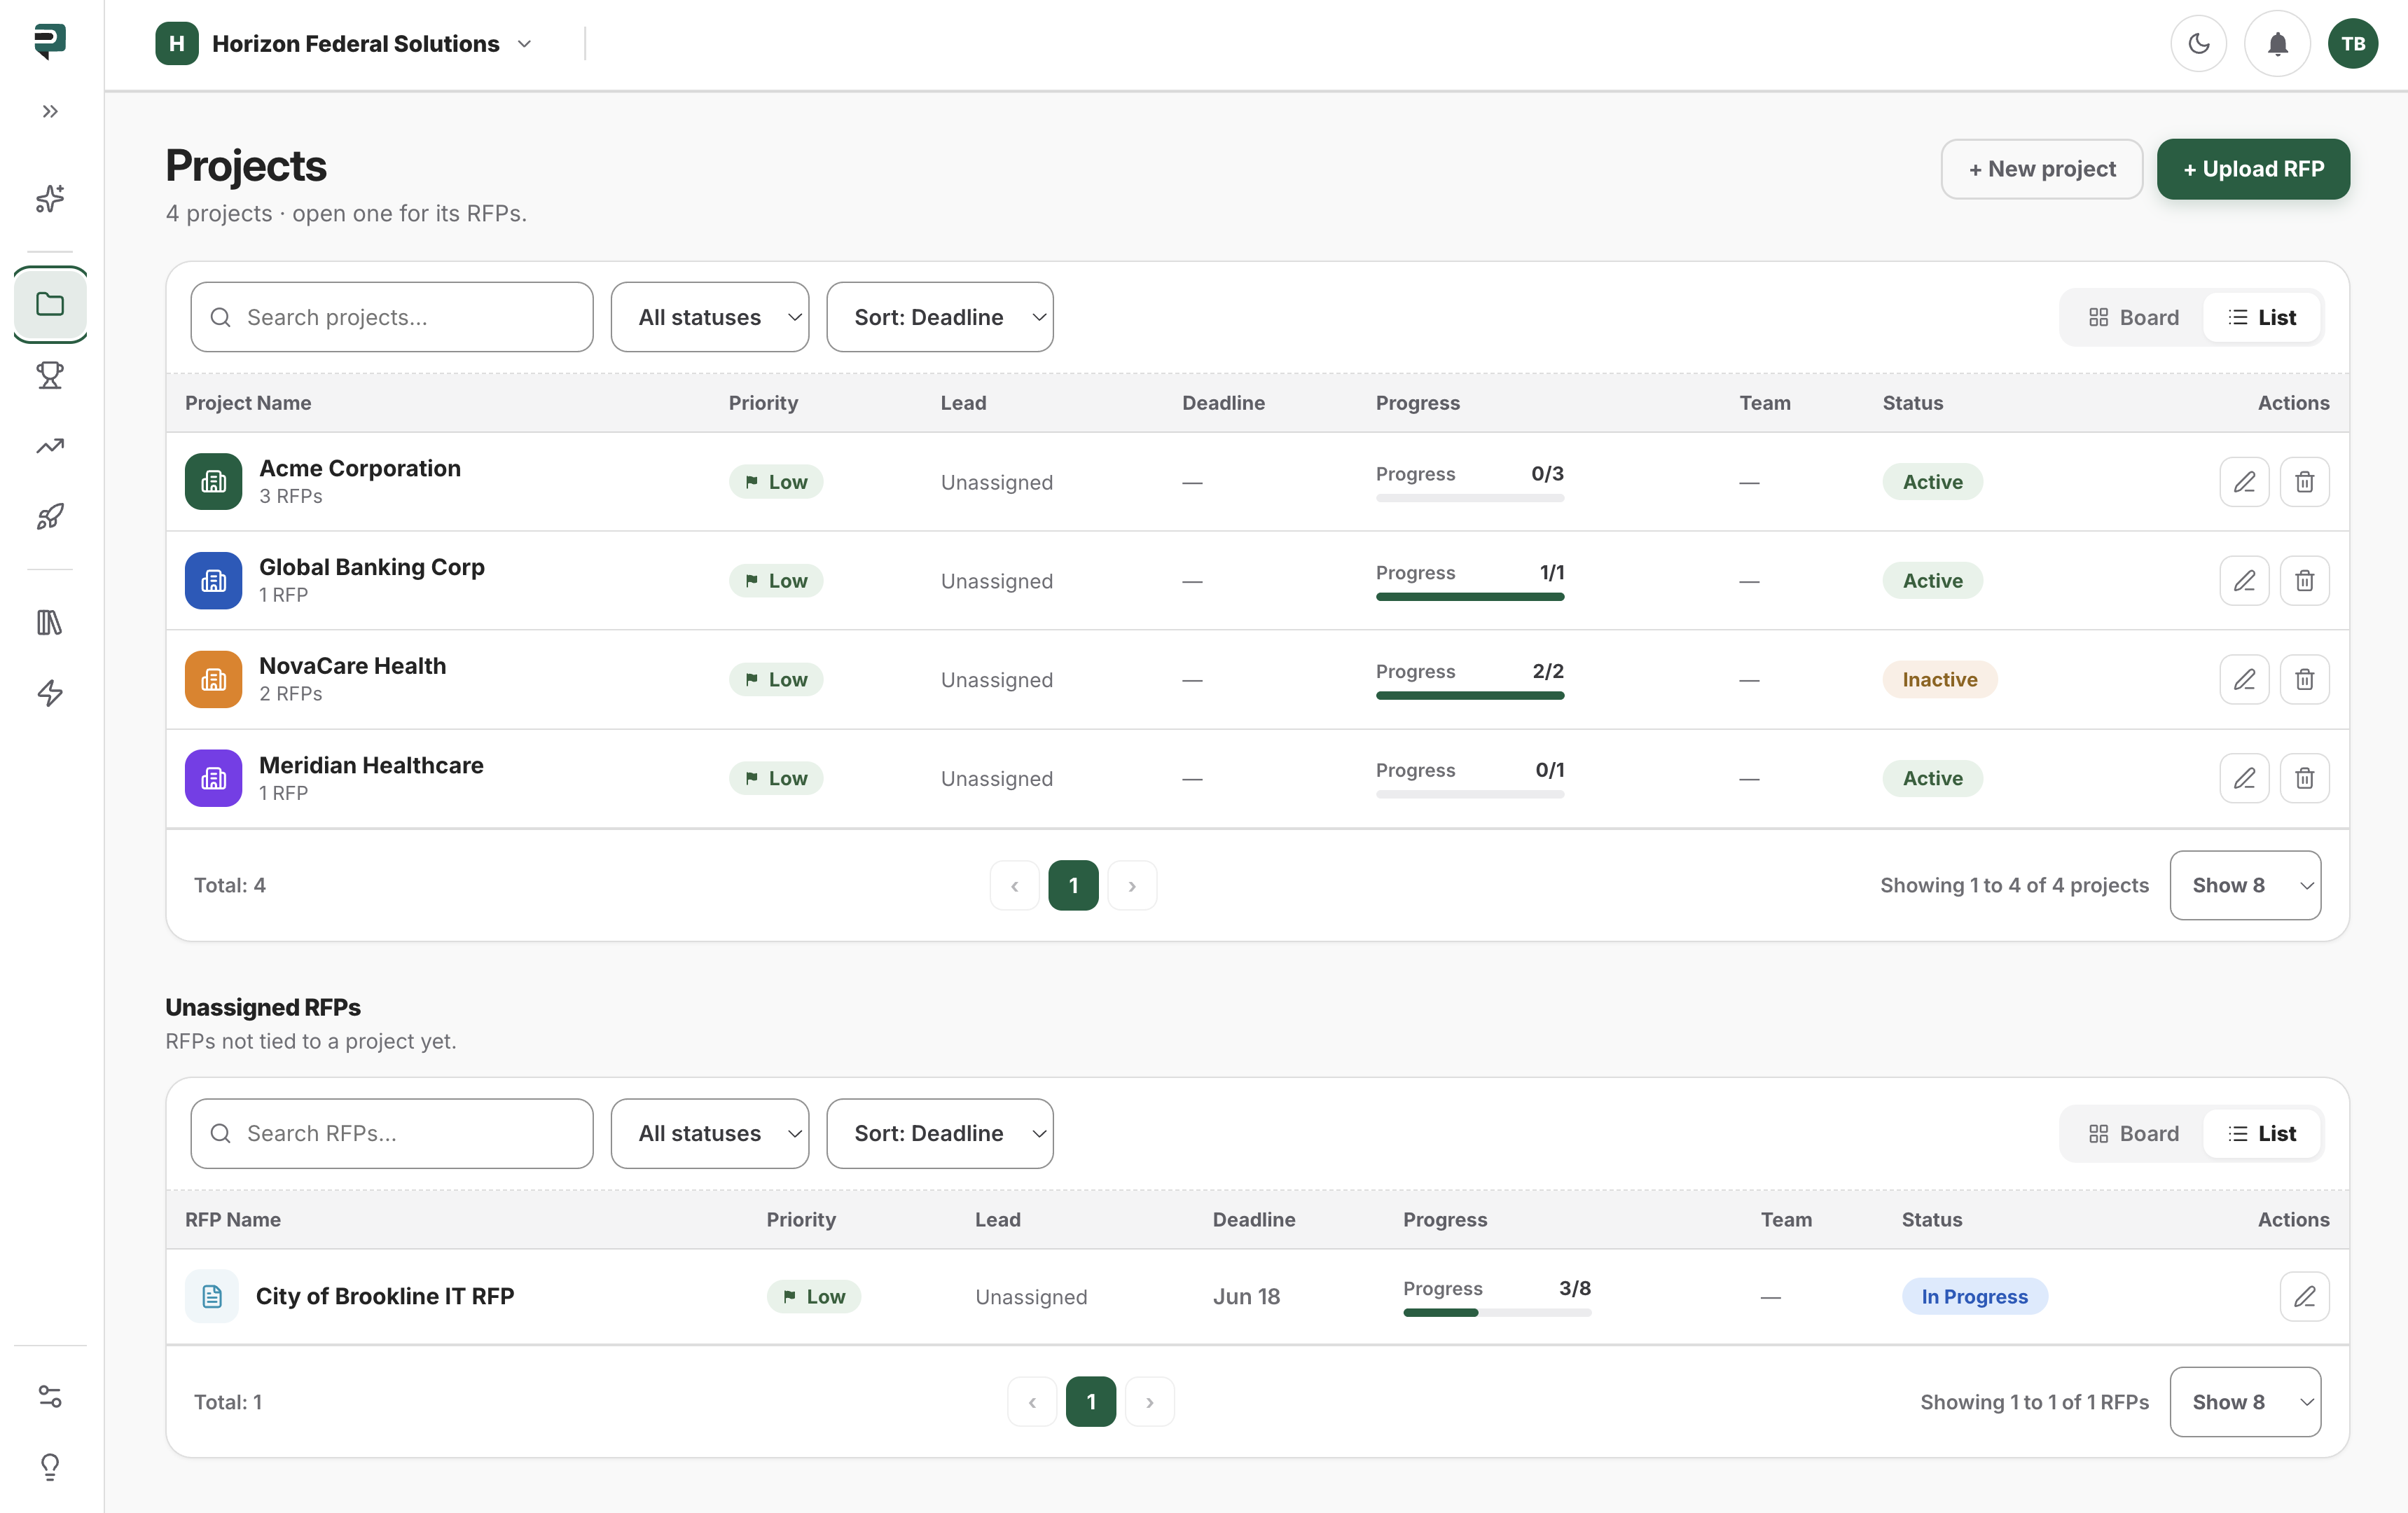Open the rocket sidebar icon

tap(50, 516)
